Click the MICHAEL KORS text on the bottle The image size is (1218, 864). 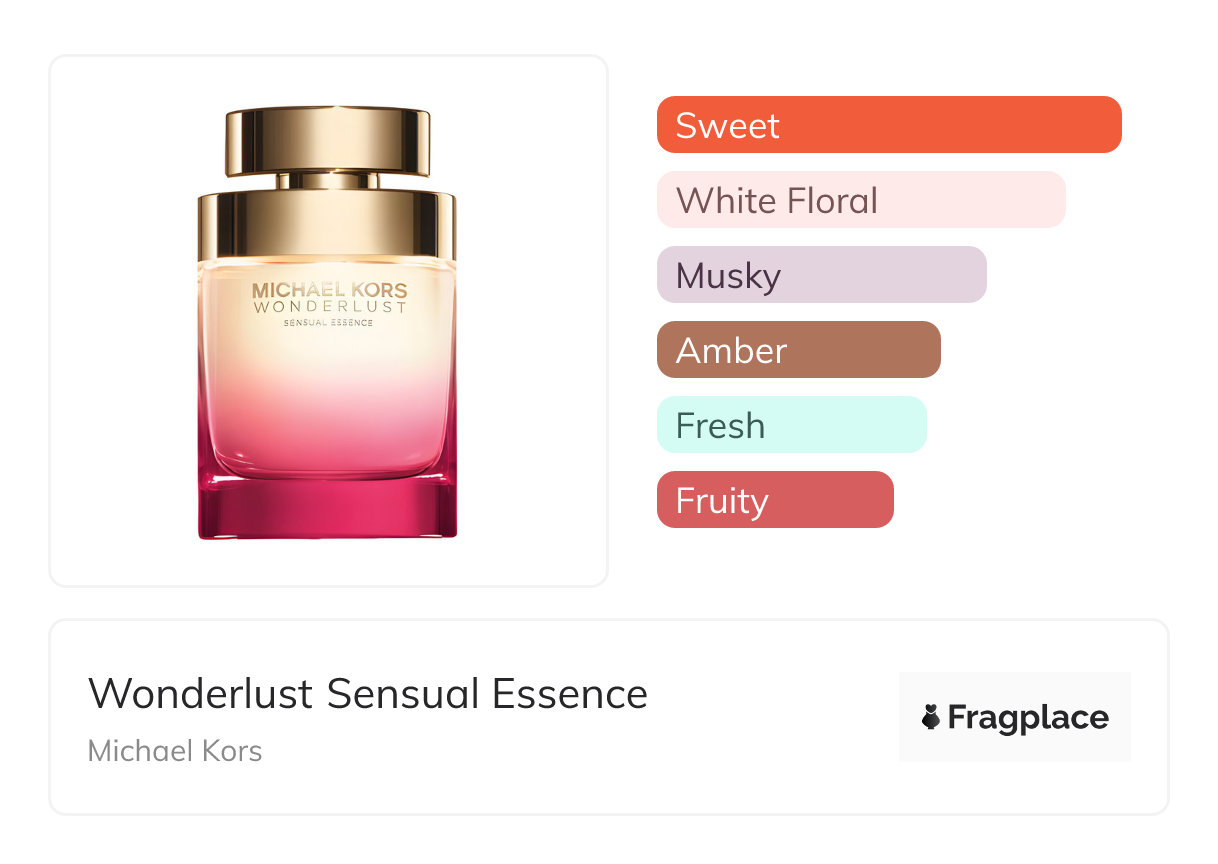click(329, 291)
